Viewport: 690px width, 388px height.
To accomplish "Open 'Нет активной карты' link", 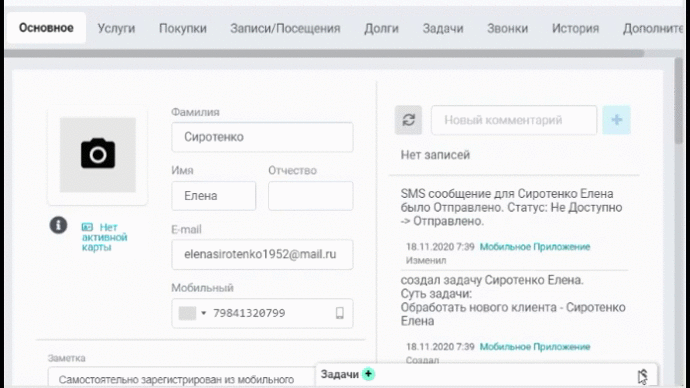I will [105, 237].
